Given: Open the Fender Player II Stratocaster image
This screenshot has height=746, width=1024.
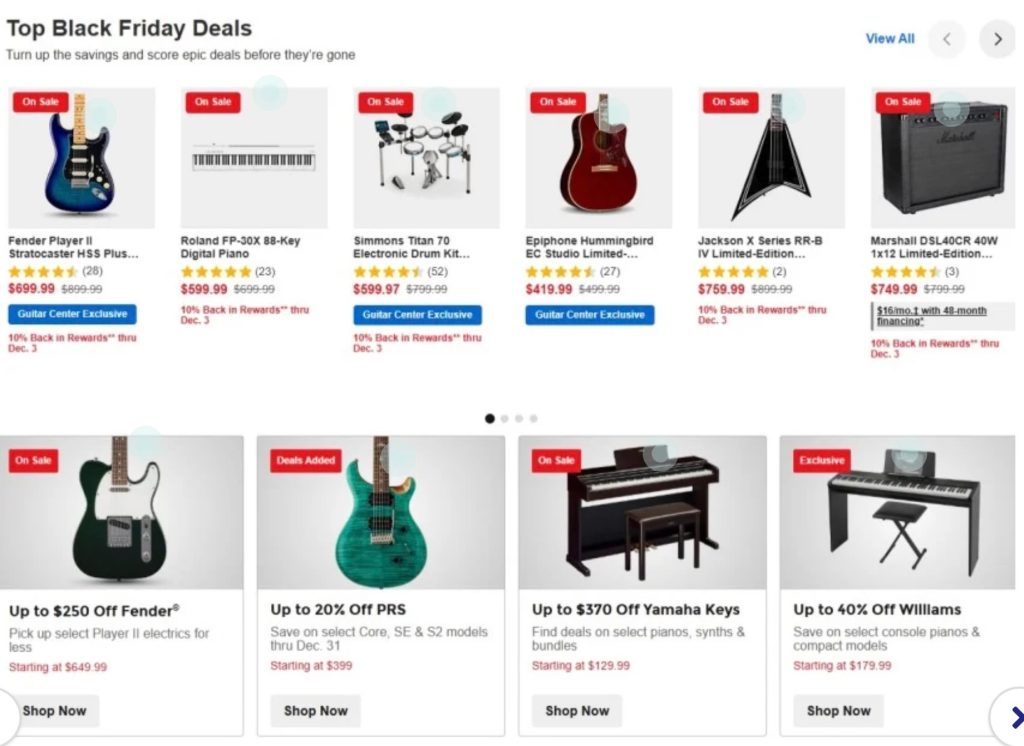Looking at the screenshot, I should point(80,157).
